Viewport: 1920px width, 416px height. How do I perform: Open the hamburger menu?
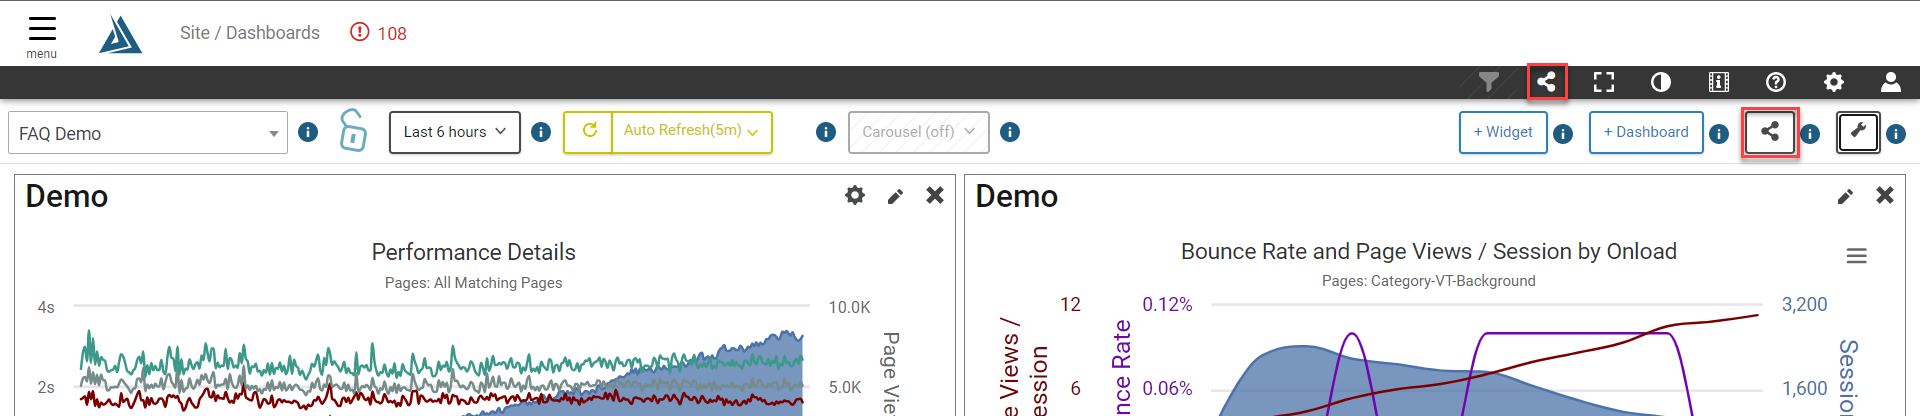tap(42, 36)
